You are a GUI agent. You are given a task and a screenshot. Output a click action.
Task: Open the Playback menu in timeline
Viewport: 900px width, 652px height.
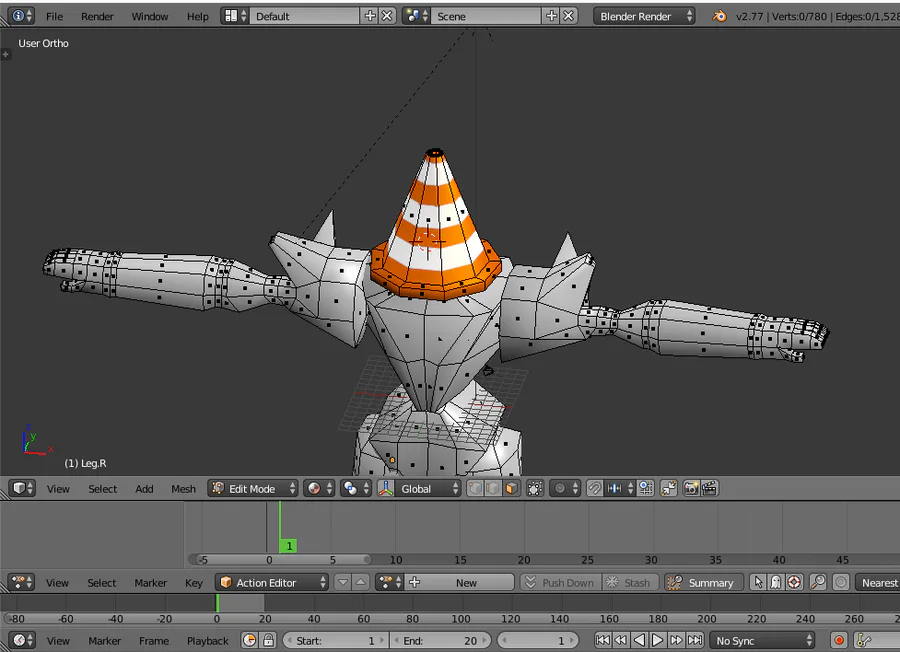(207, 641)
